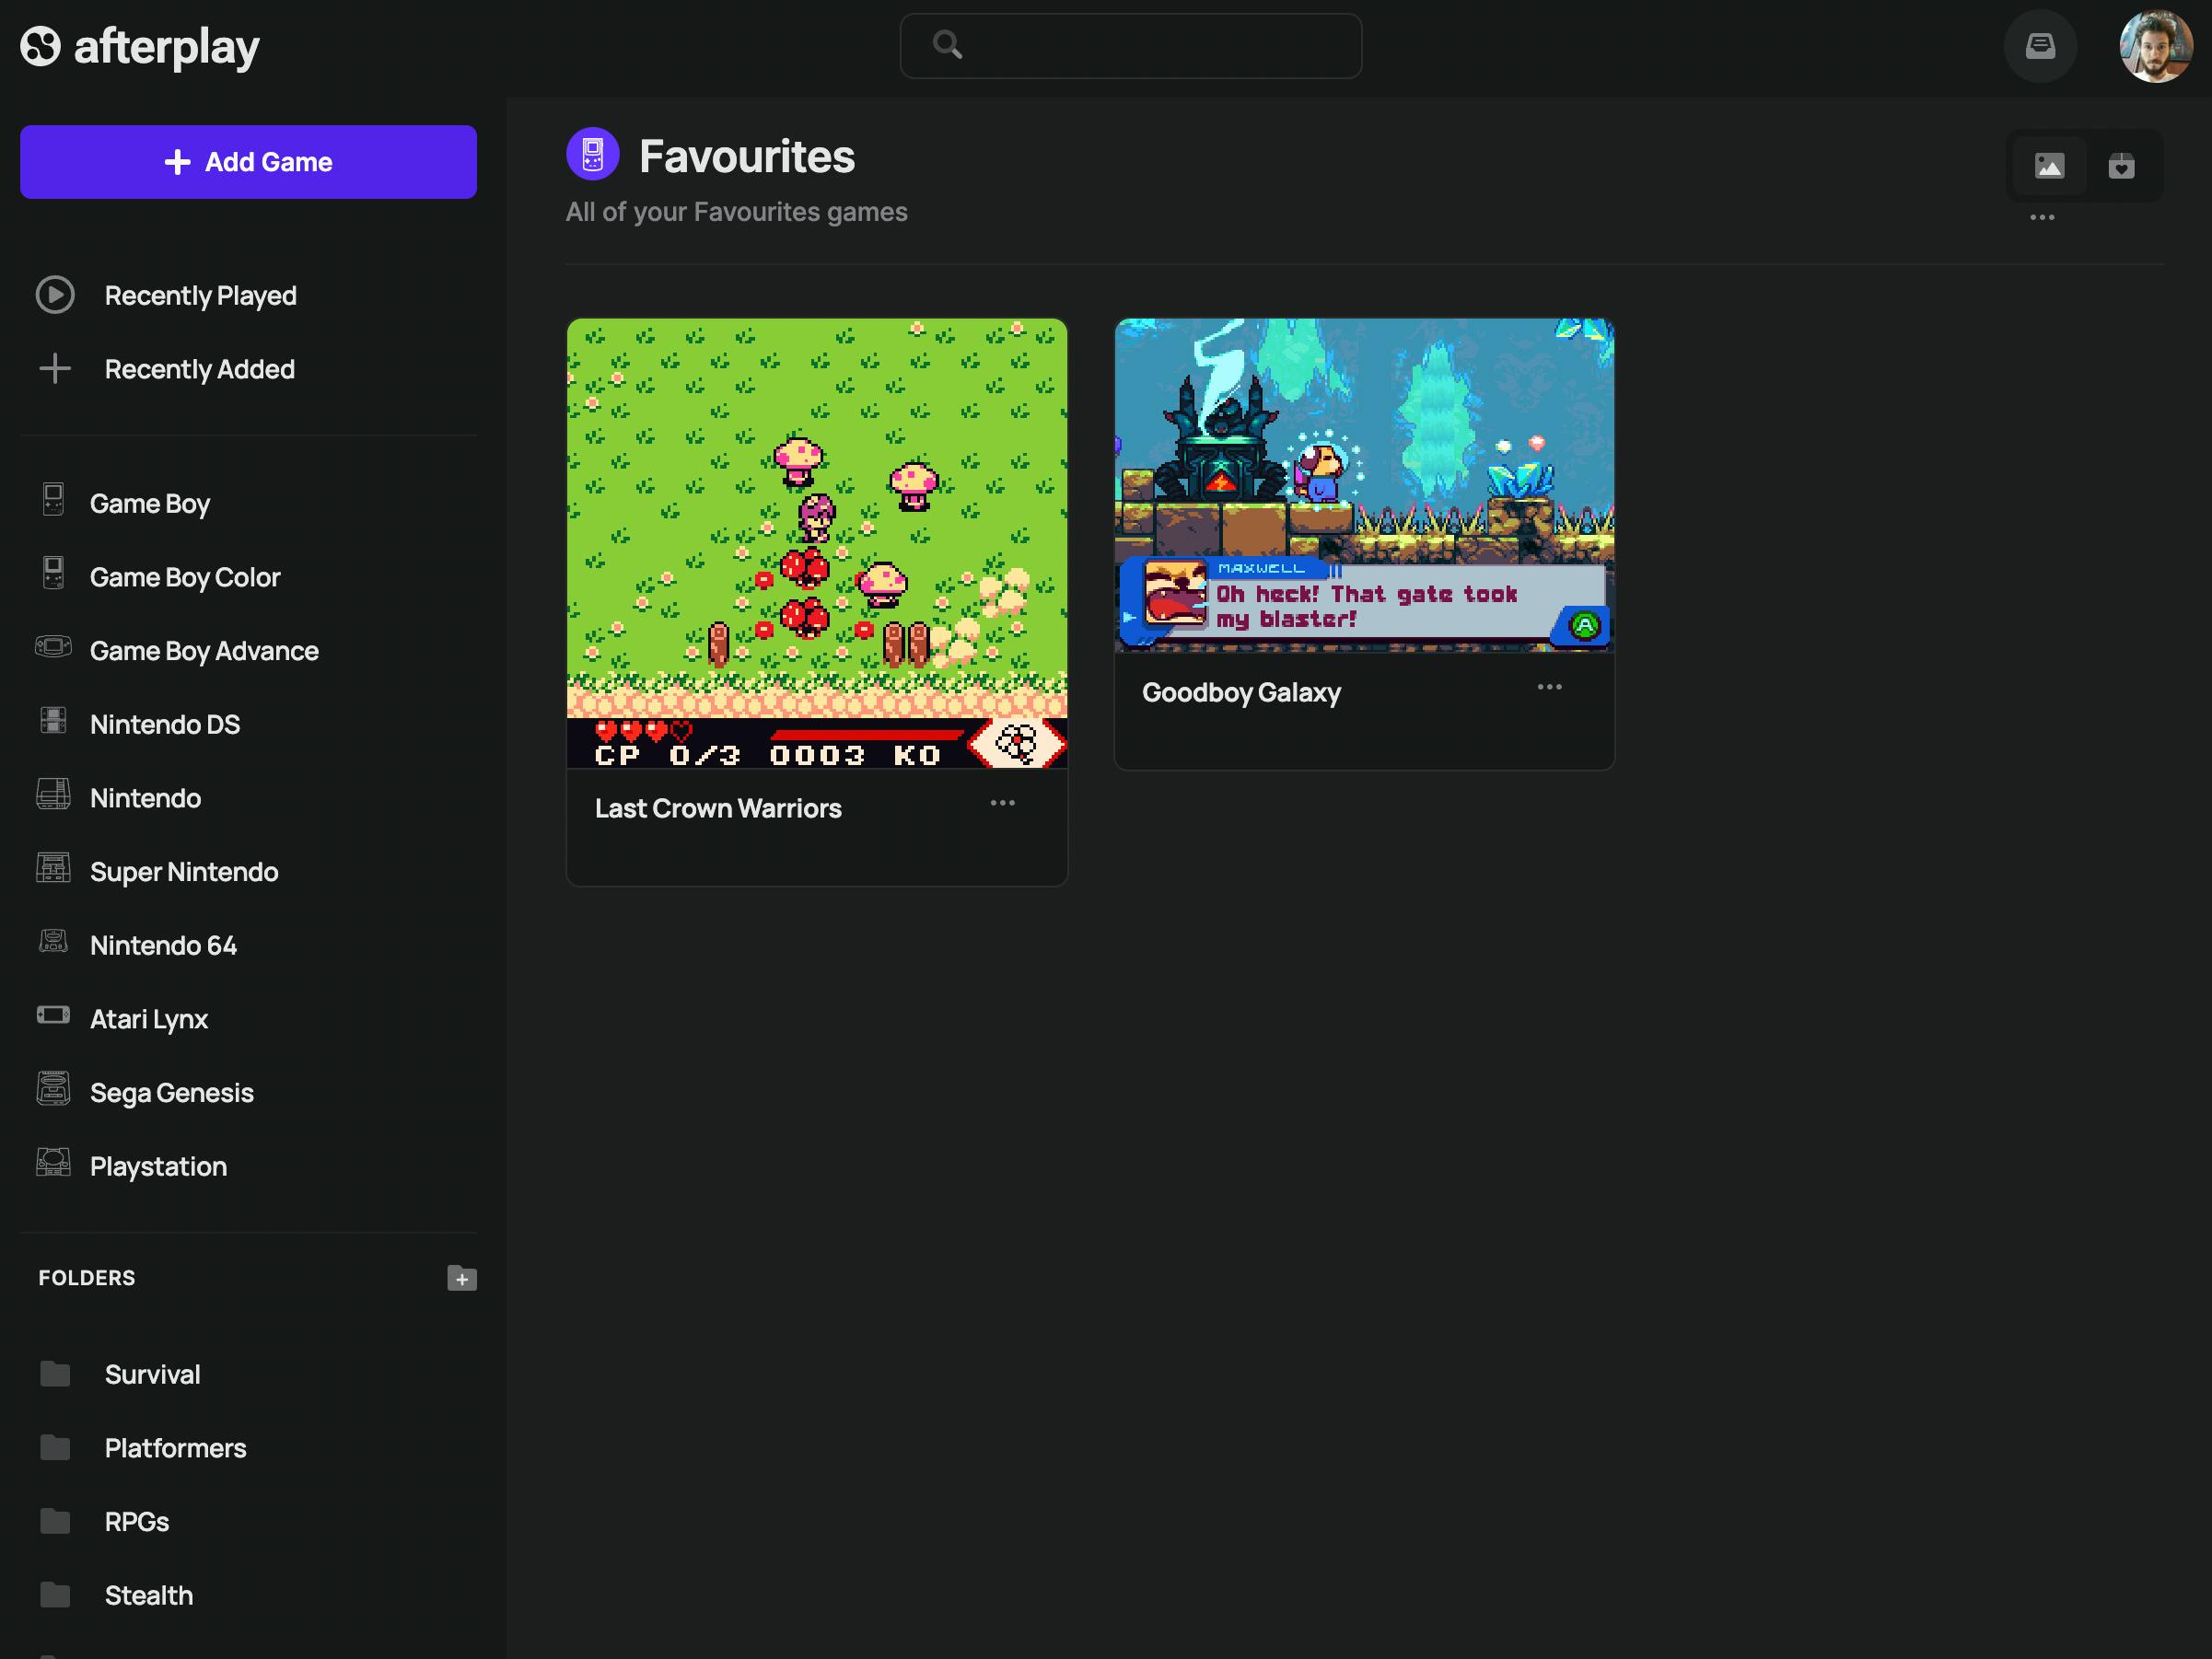Click the Game Boy Color console icon
The width and height of the screenshot is (2212, 1659).
coord(53,573)
